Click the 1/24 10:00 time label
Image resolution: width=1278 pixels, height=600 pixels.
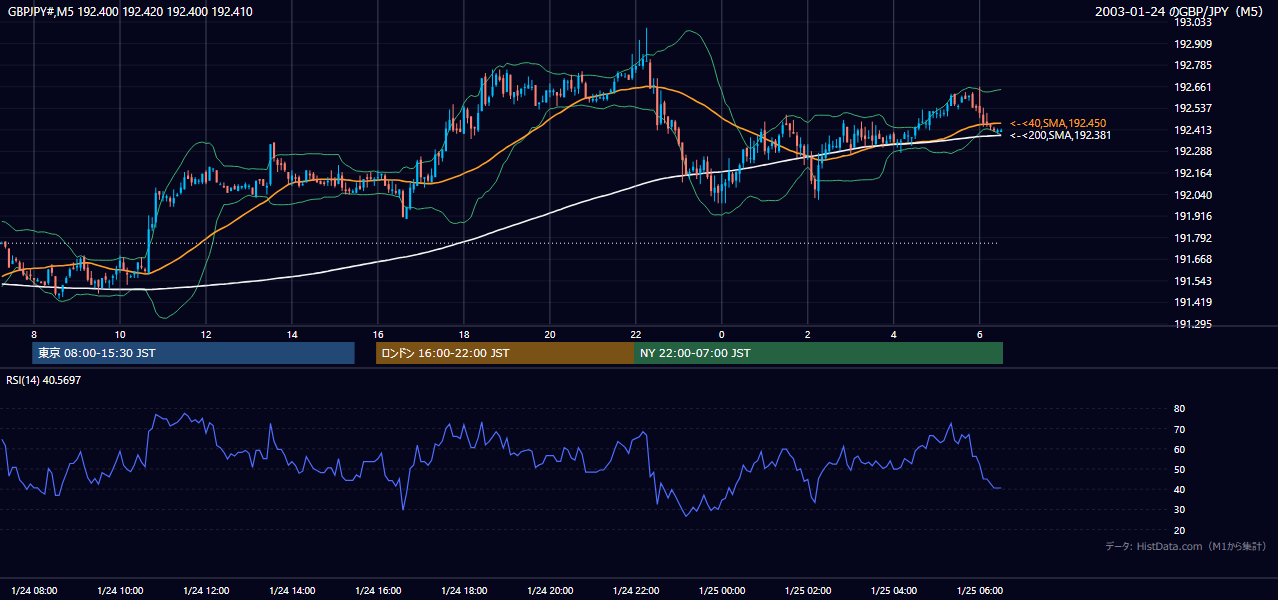(x=120, y=590)
